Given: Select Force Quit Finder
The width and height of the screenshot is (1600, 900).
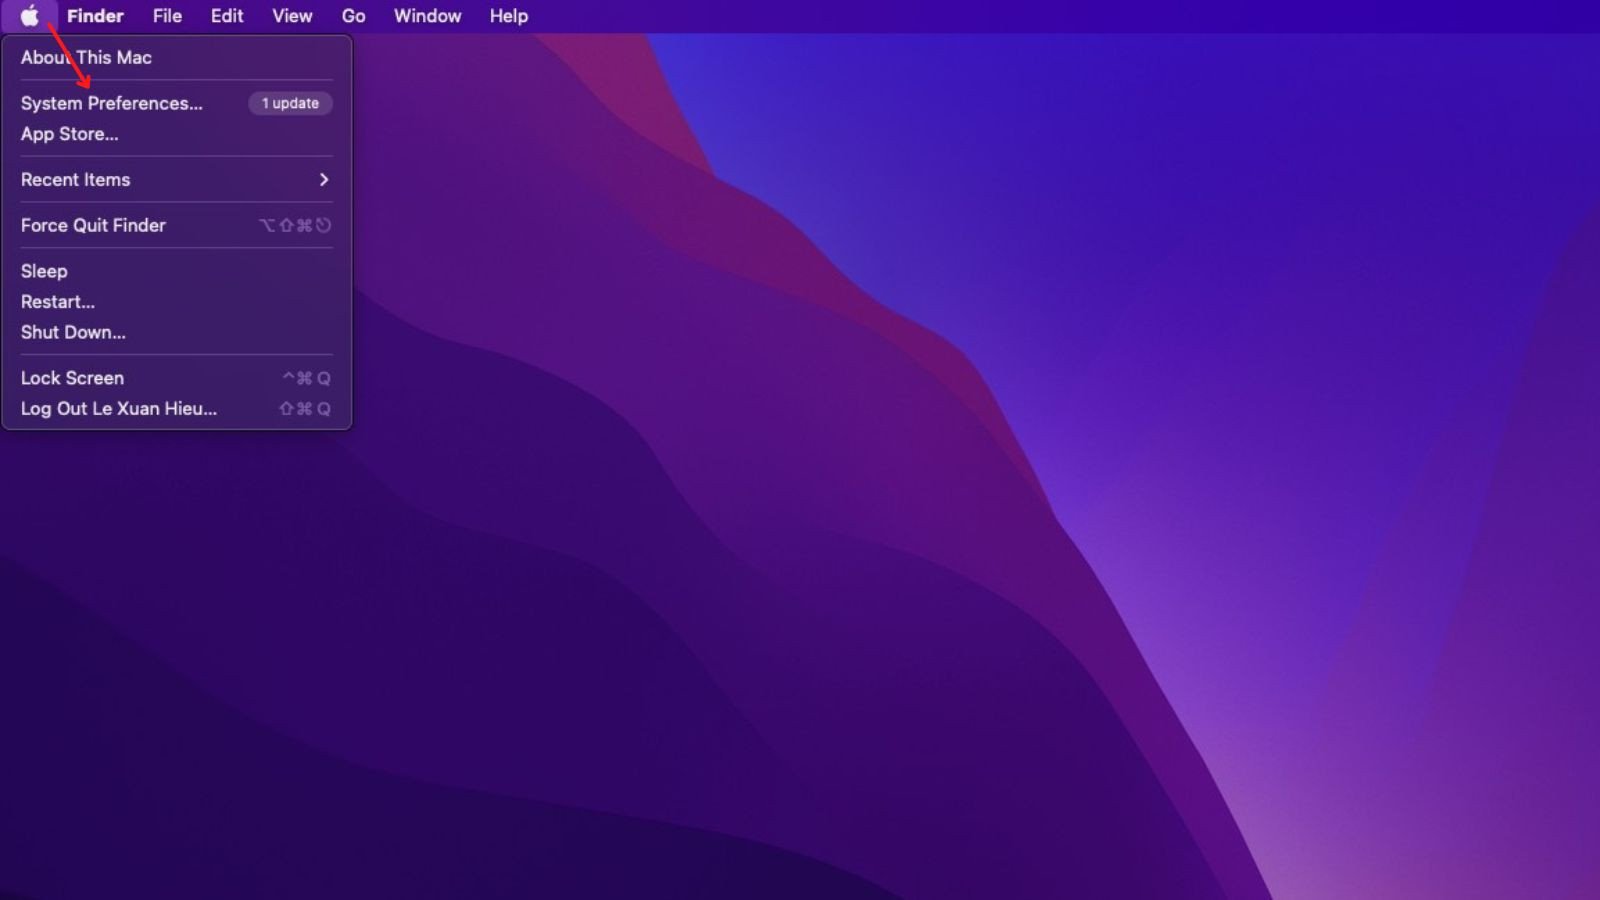Looking at the screenshot, I should (93, 225).
